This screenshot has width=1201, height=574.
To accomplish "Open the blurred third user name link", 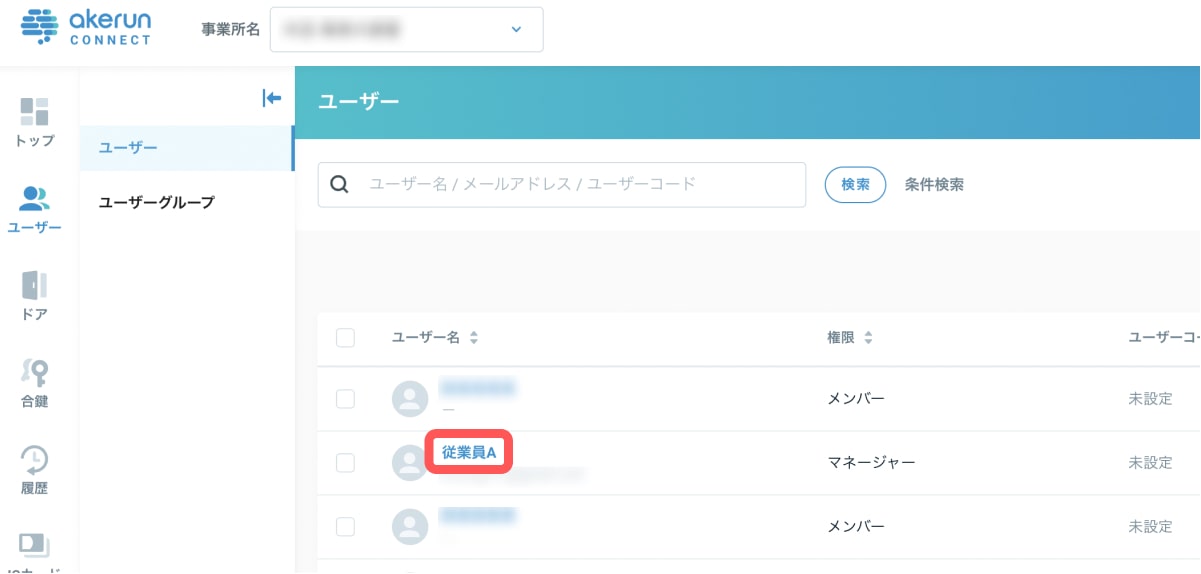I will pyautogui.click(x=478, y=516).
